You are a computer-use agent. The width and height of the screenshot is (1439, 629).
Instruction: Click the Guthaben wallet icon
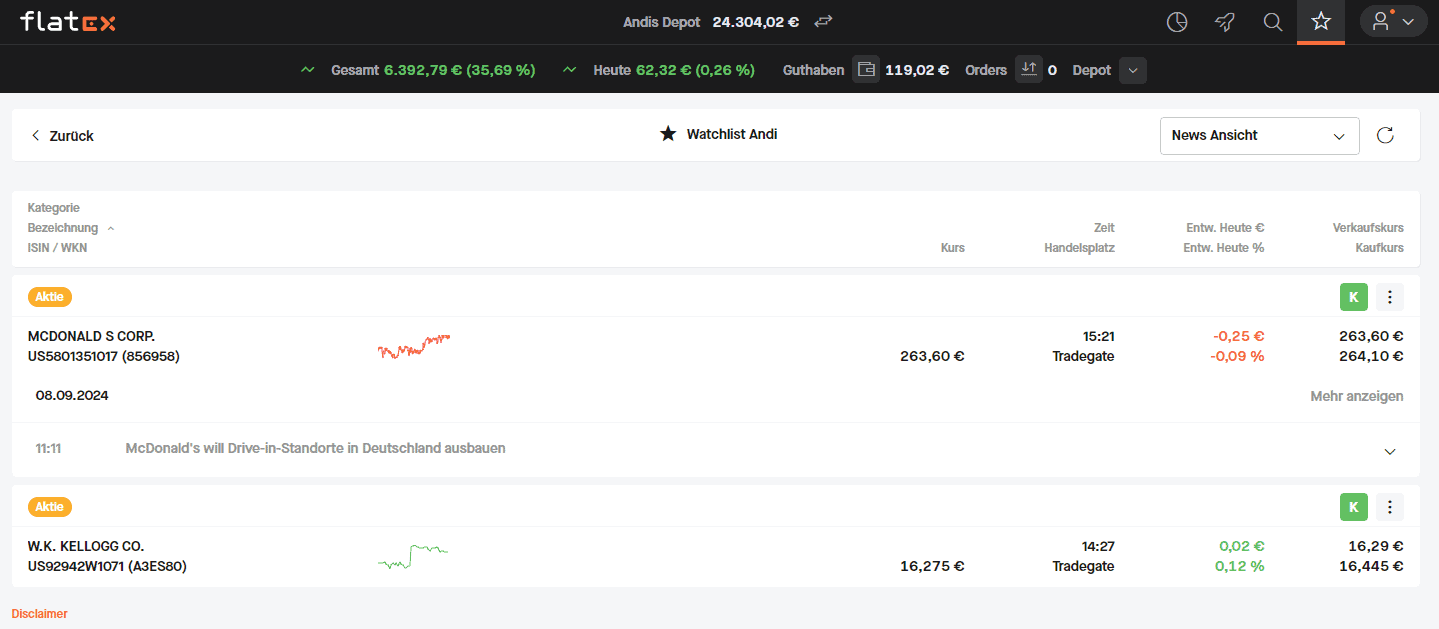point(866,70)
